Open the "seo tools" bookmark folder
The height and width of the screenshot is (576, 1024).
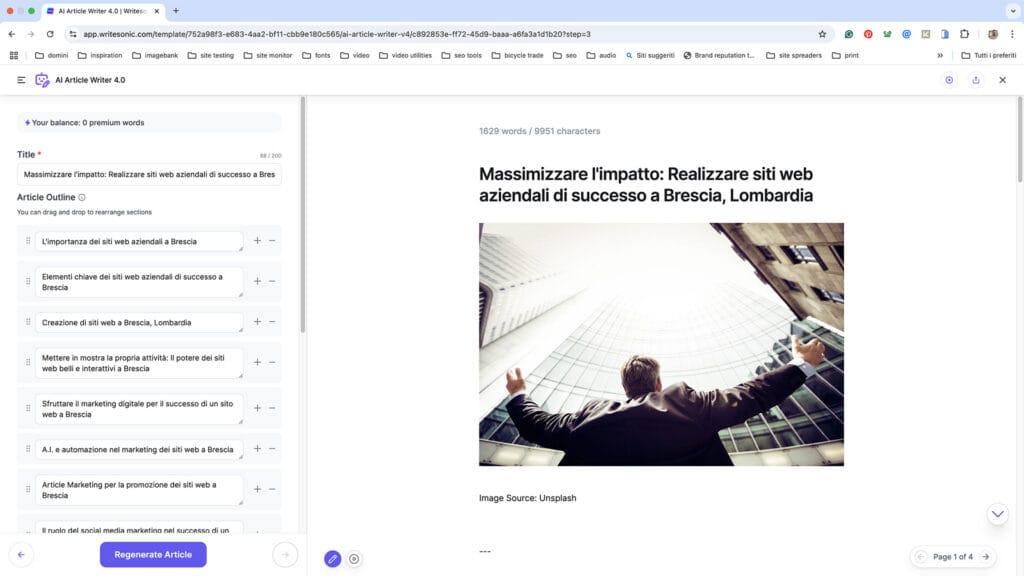(x=462, y=56)
